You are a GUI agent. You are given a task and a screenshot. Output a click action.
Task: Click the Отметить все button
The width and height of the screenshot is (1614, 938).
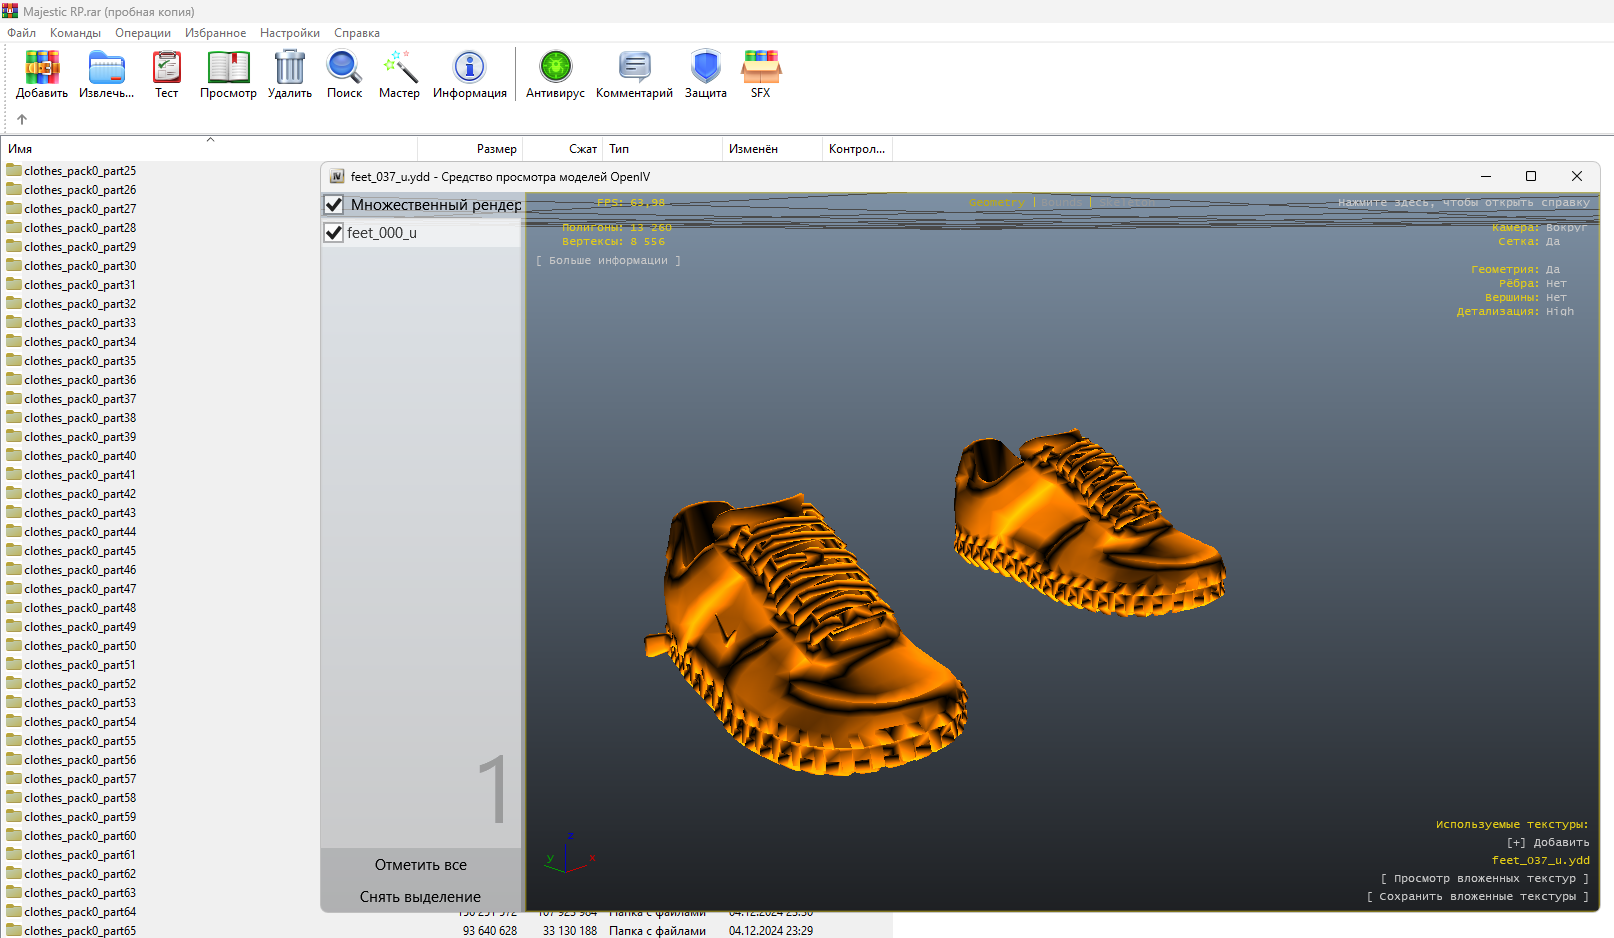click(x=421, y=865)
